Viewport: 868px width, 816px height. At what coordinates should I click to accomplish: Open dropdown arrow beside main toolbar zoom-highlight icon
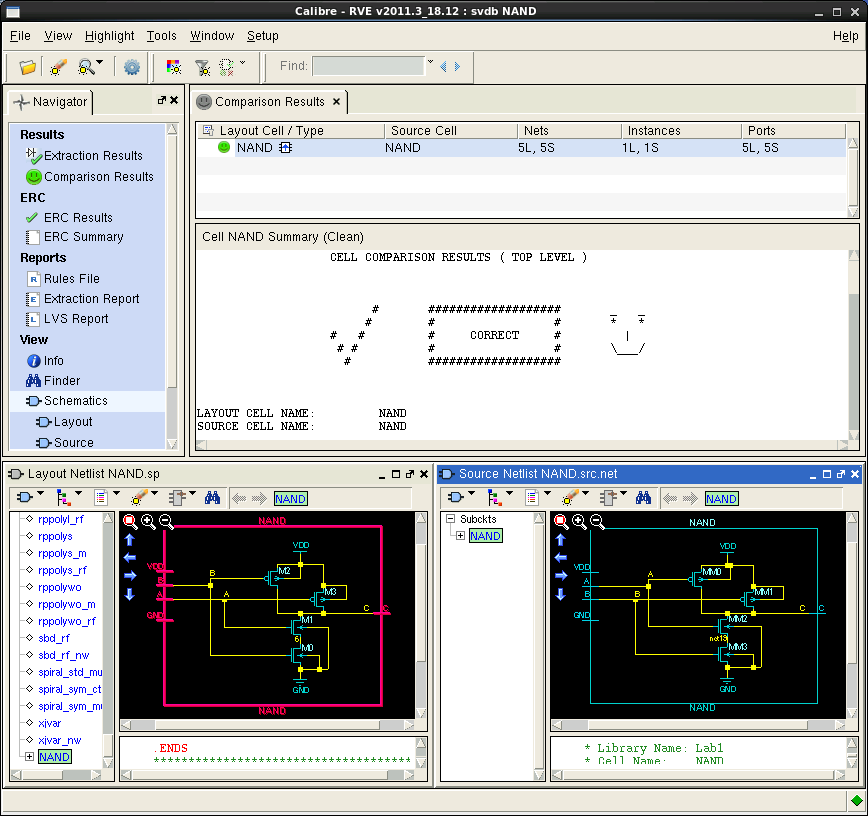pyautogui.click(x=100, y=62)
